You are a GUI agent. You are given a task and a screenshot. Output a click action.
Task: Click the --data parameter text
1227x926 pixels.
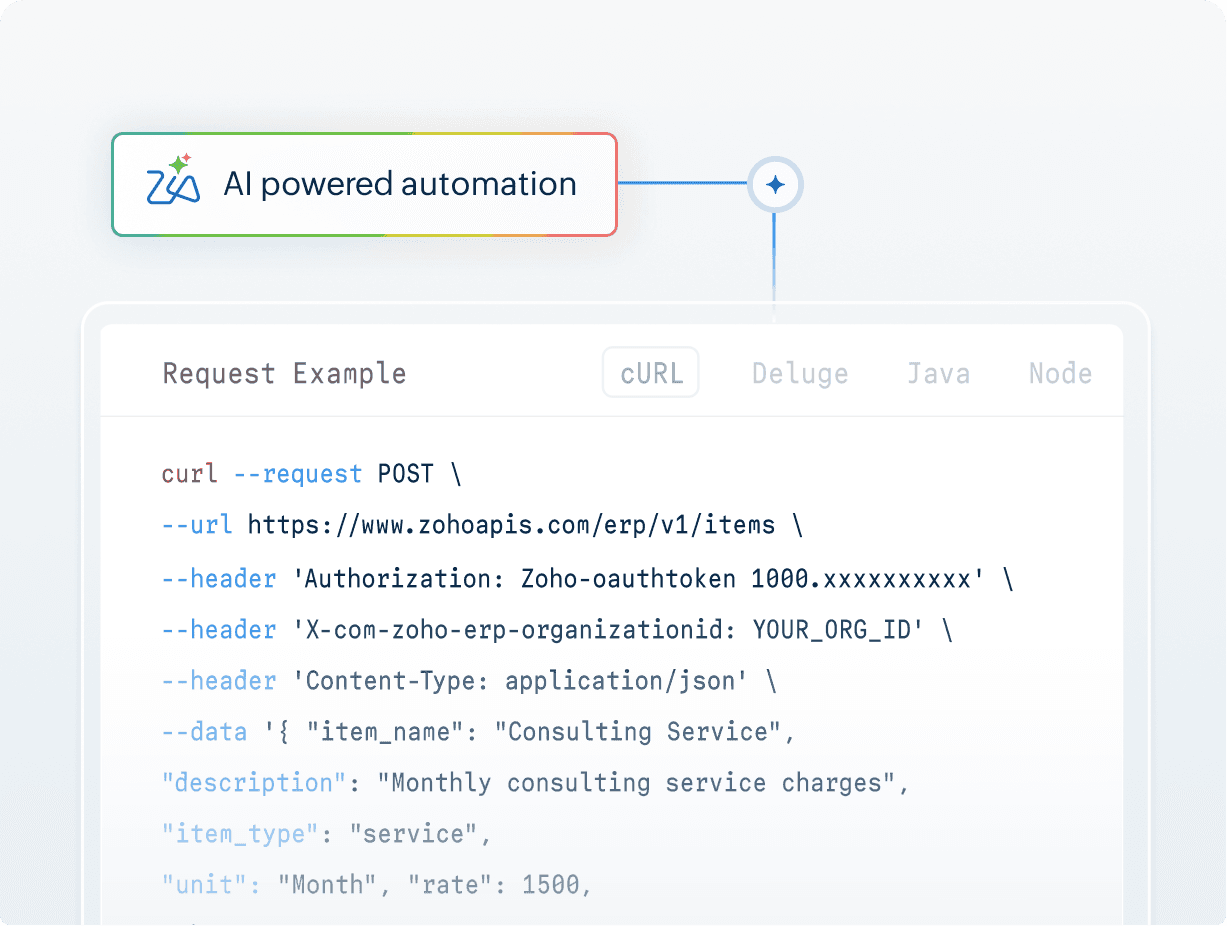point(204,731)
